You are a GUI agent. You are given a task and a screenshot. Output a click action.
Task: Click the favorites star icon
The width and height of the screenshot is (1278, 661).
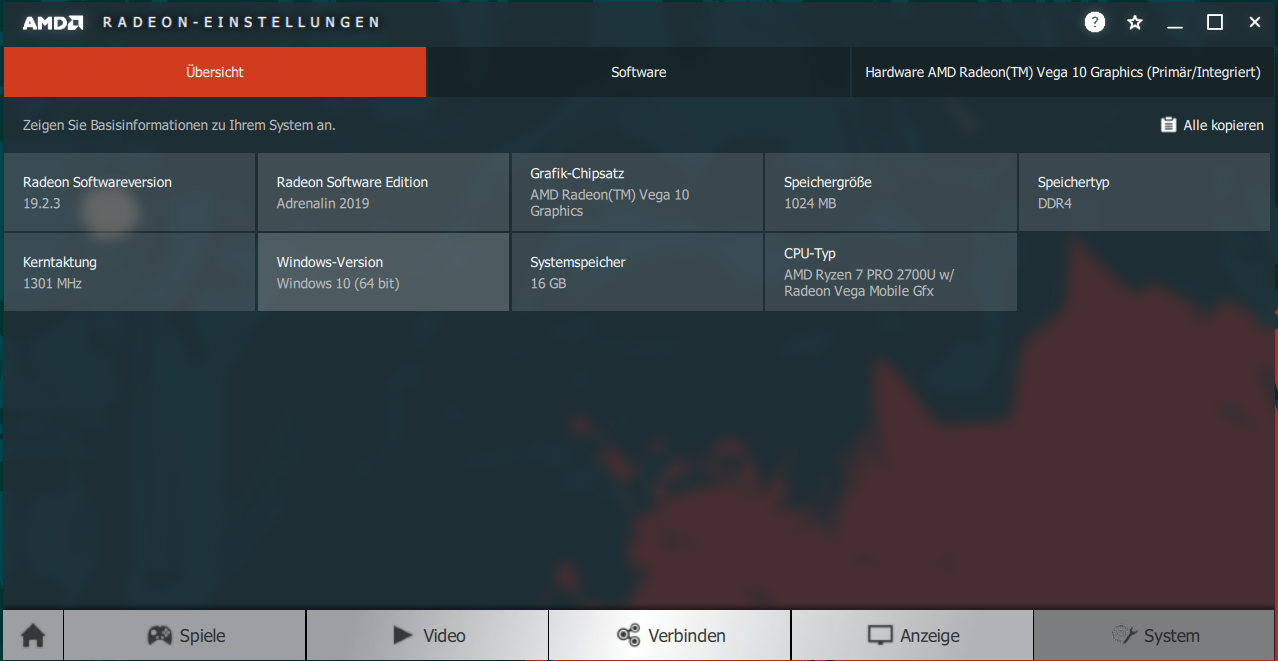click(1135, 22)
